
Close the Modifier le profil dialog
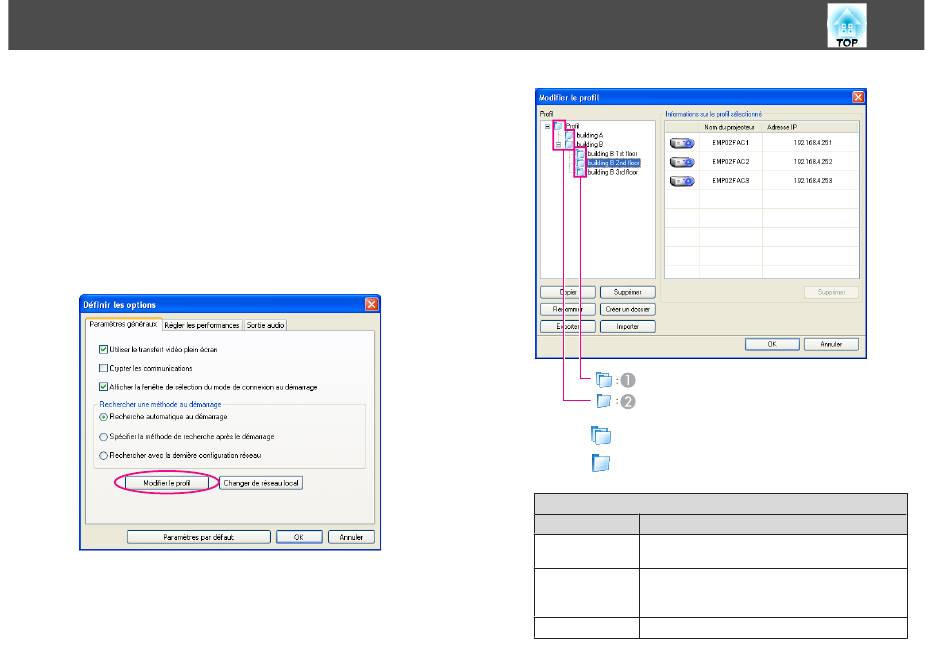click(858, 97)
